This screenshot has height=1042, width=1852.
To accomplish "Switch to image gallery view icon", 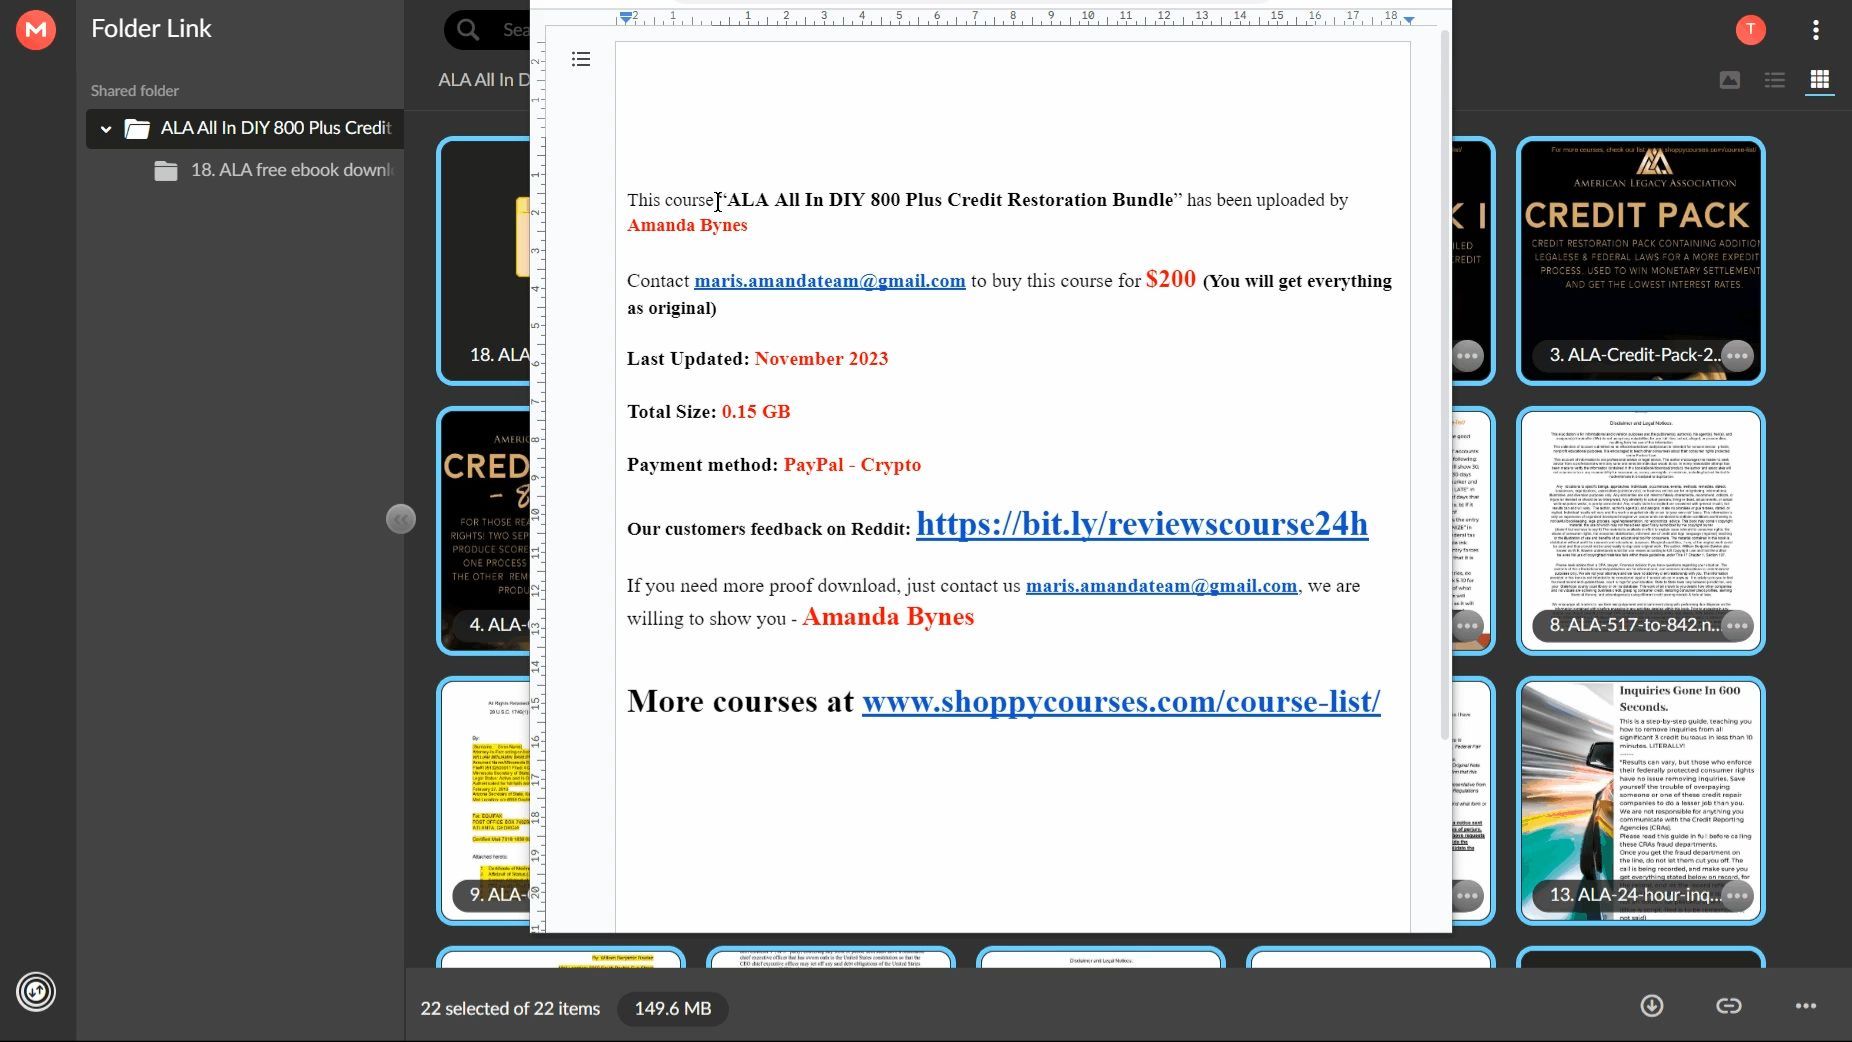I will click(x=1729, y=80).
